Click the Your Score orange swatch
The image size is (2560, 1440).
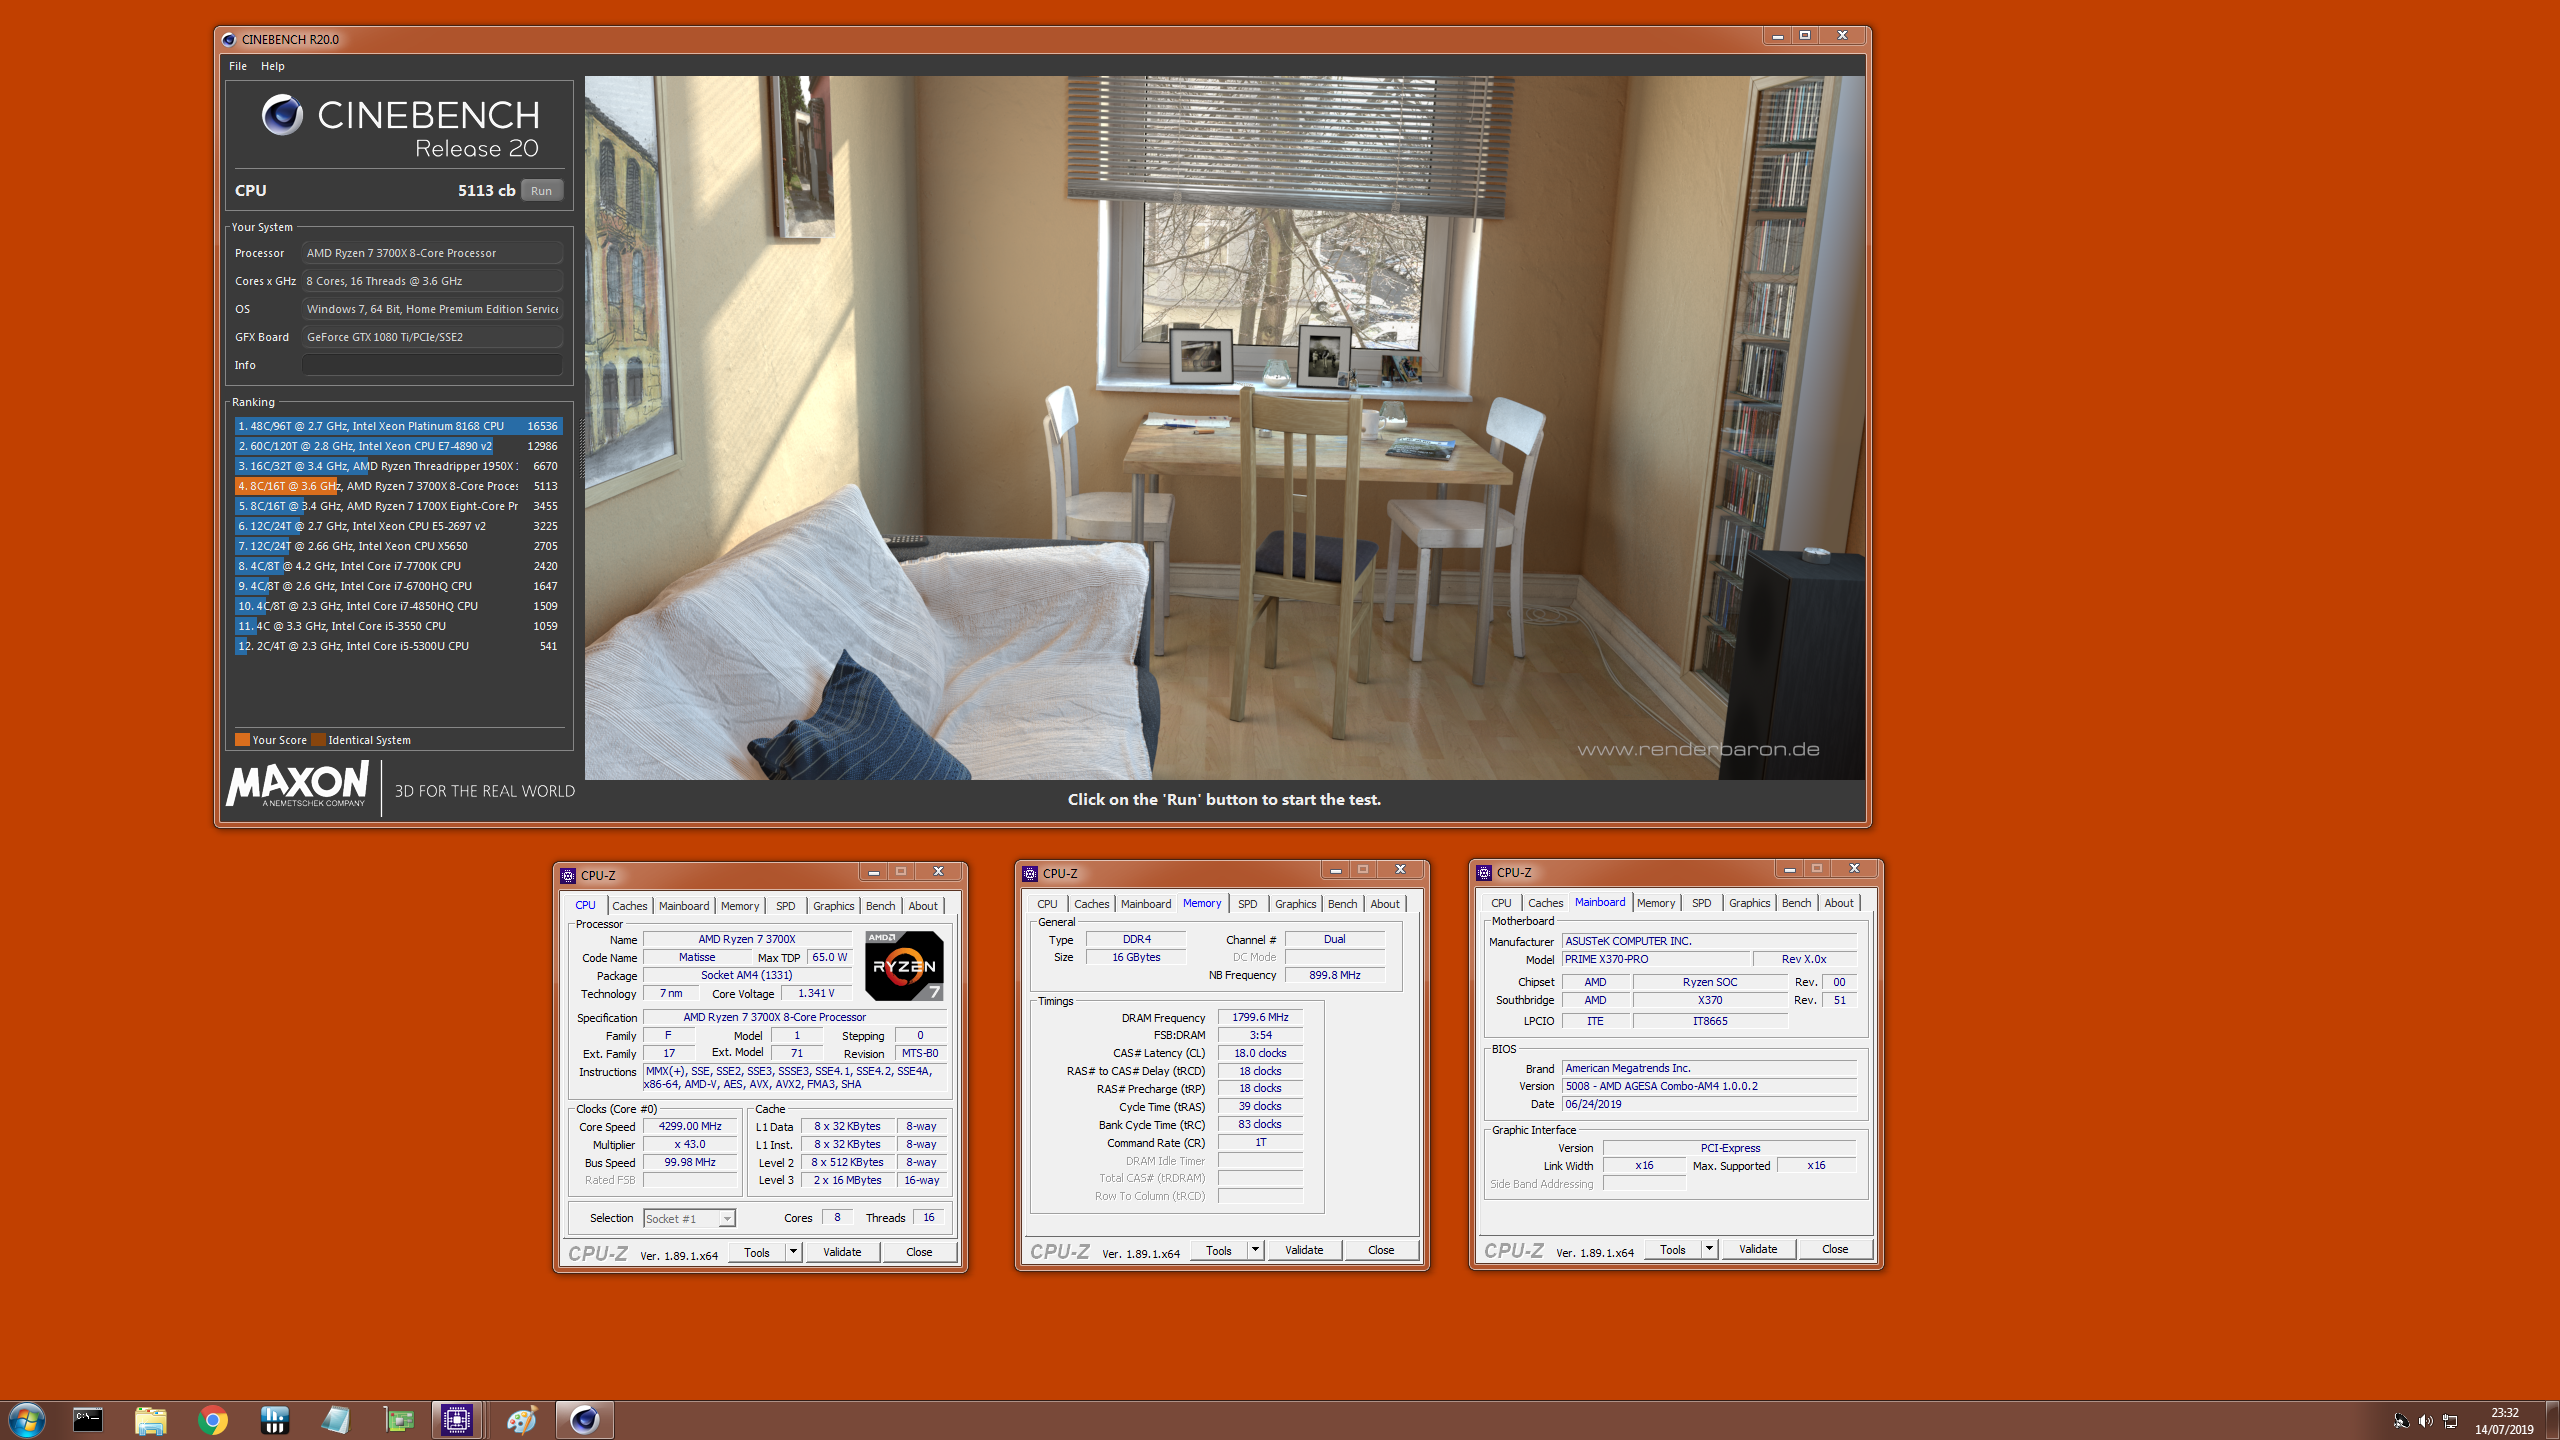[x=242, y=740]
